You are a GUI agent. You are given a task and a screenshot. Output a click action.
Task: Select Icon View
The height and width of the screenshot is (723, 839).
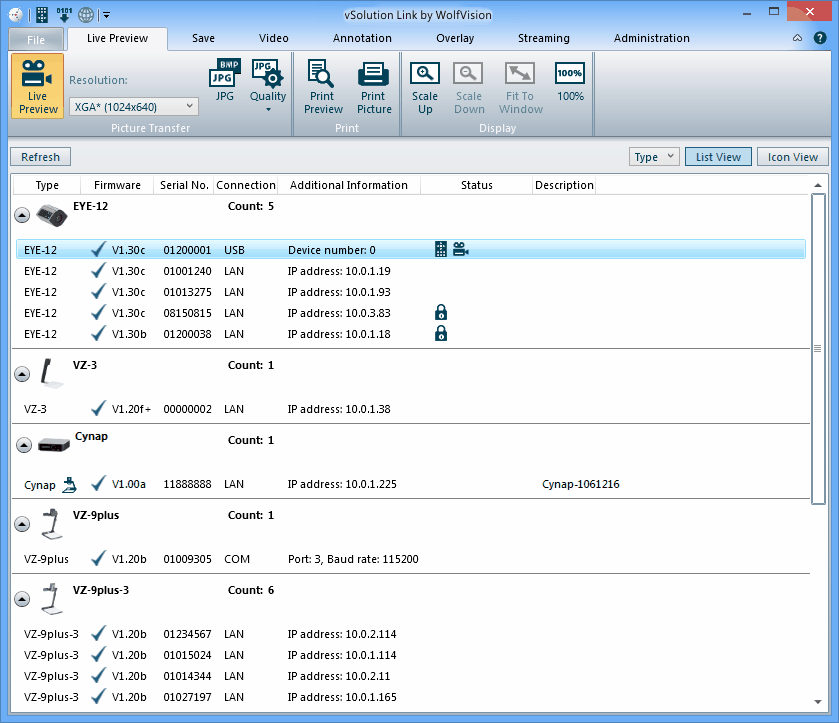[792, 157]
